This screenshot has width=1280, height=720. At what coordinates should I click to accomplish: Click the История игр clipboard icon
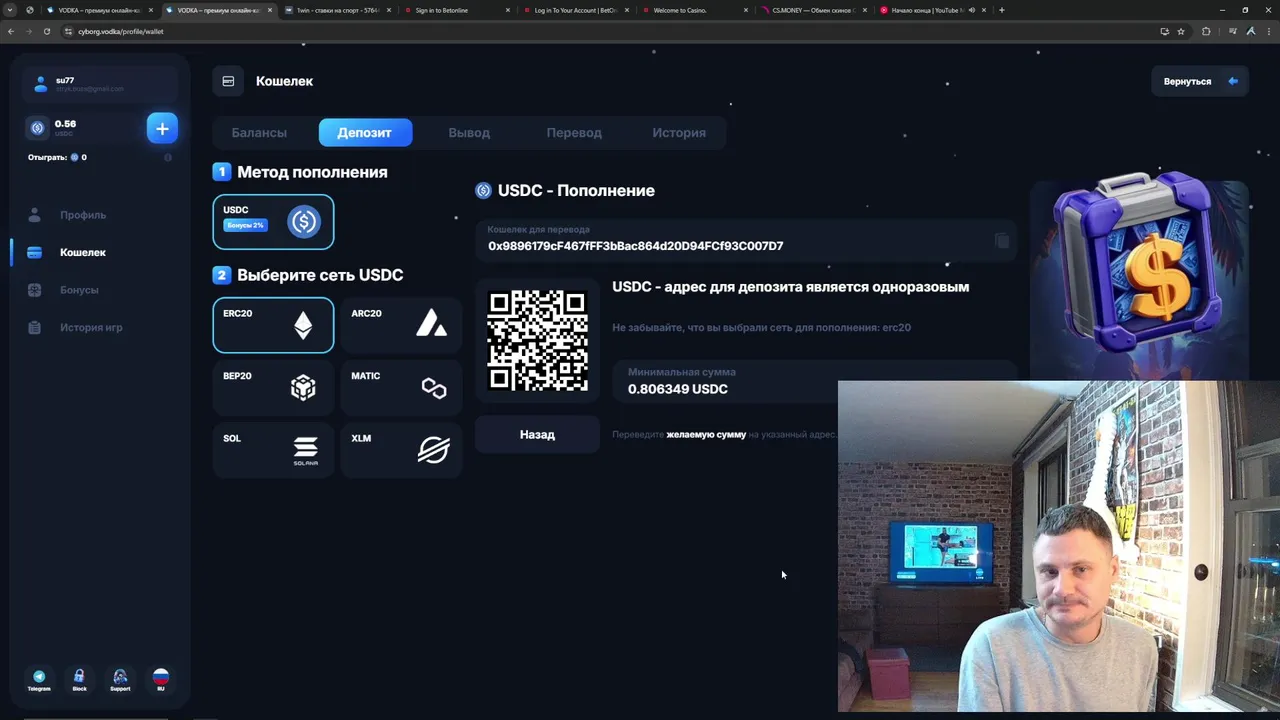35,327
